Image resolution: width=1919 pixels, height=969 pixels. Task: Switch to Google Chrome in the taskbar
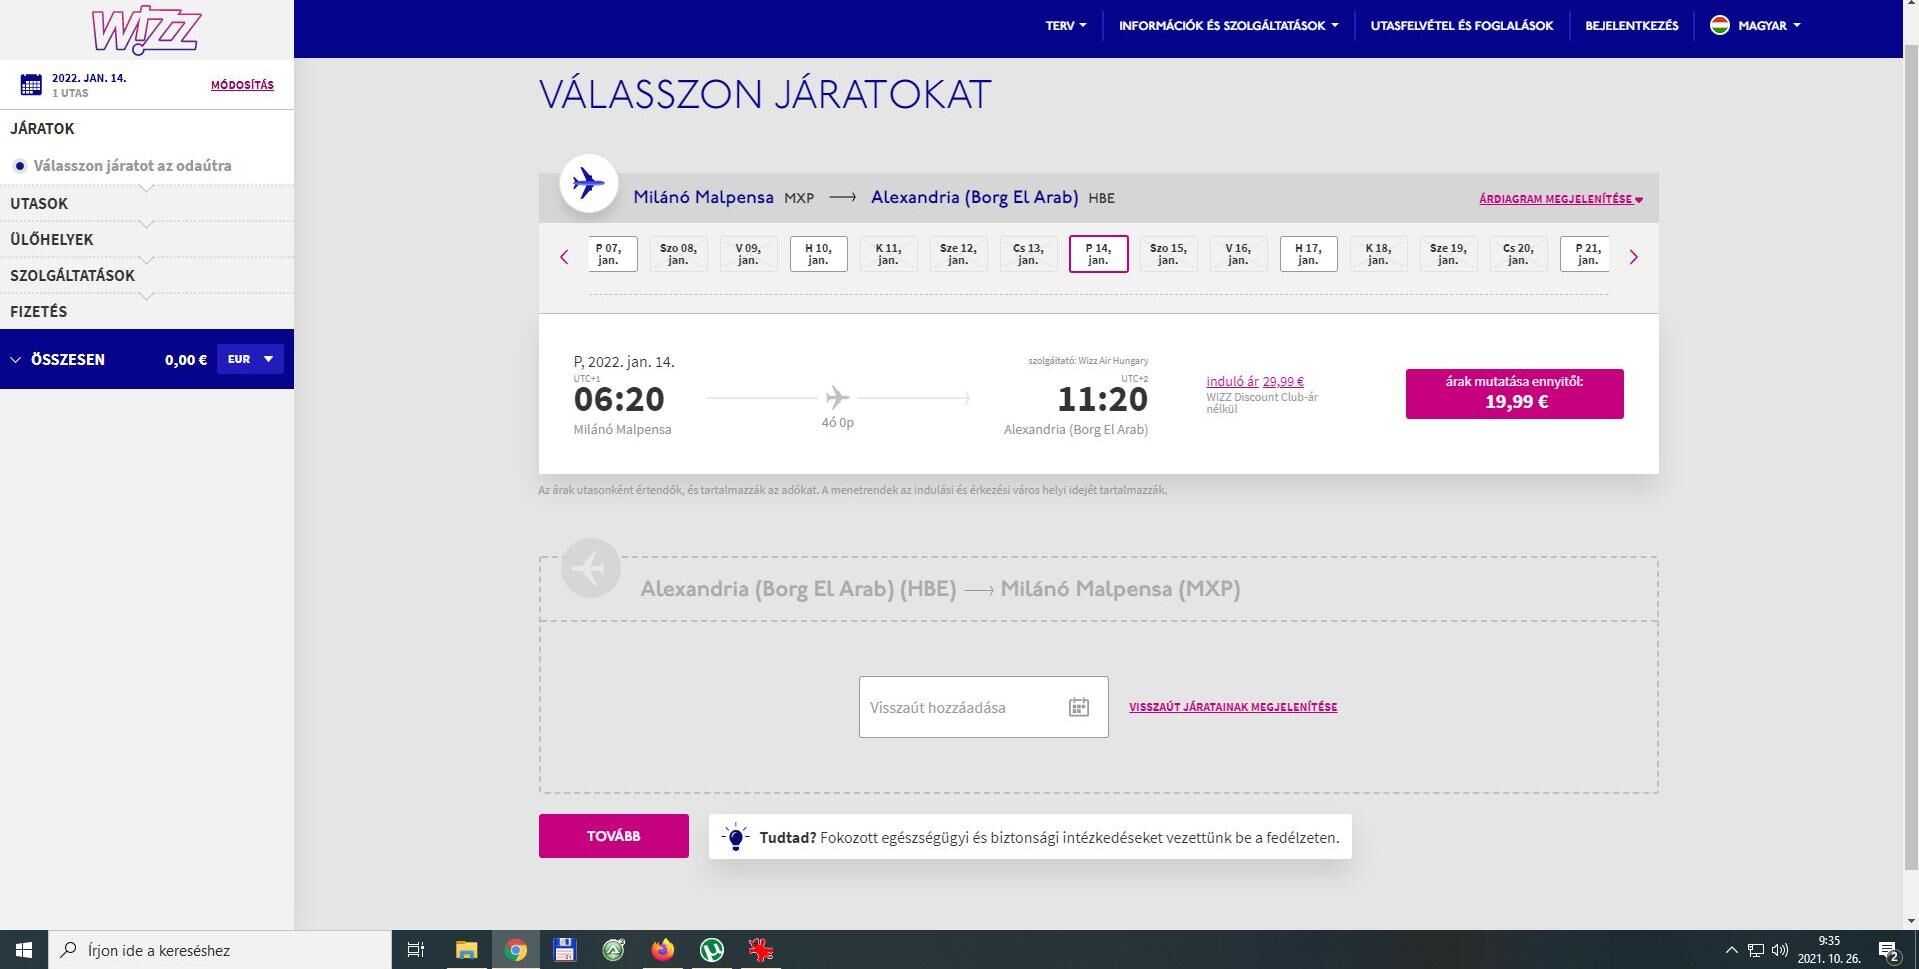tap(516, 950)
